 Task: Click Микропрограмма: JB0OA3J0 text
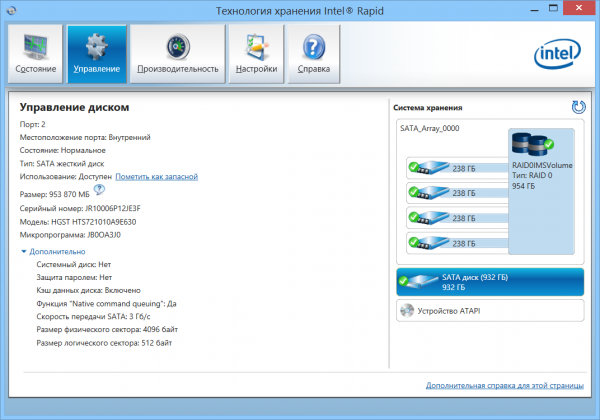tap(70, 235)
